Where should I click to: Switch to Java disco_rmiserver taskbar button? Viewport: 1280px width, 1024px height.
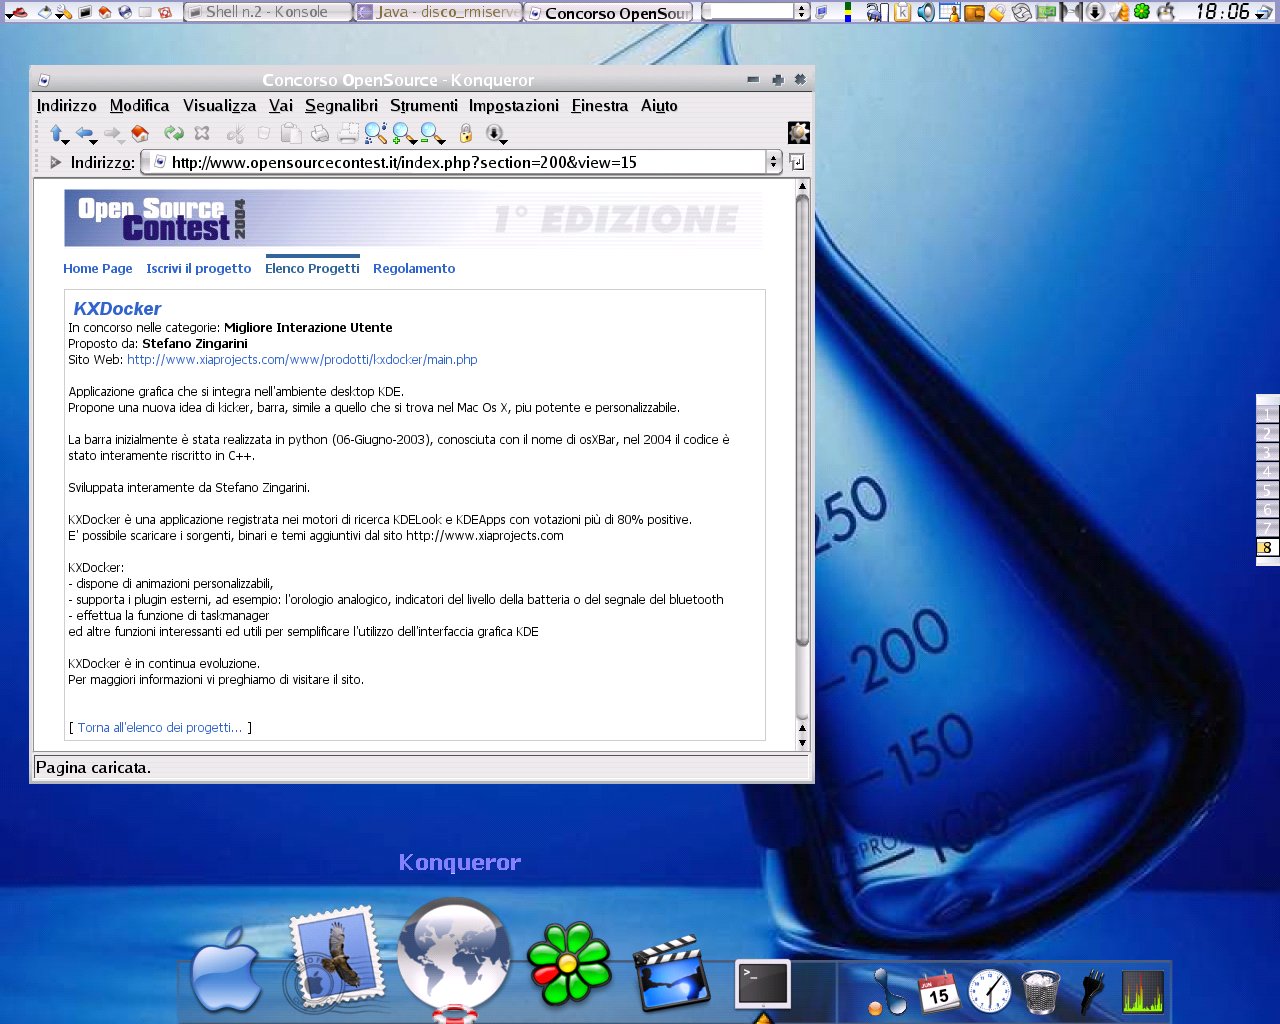point(439,12)
